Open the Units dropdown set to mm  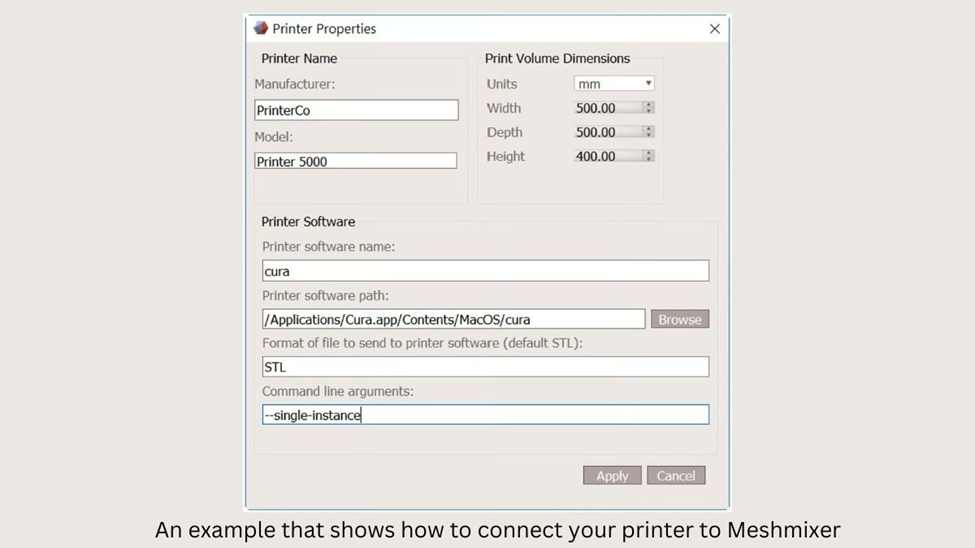(614, 83)
